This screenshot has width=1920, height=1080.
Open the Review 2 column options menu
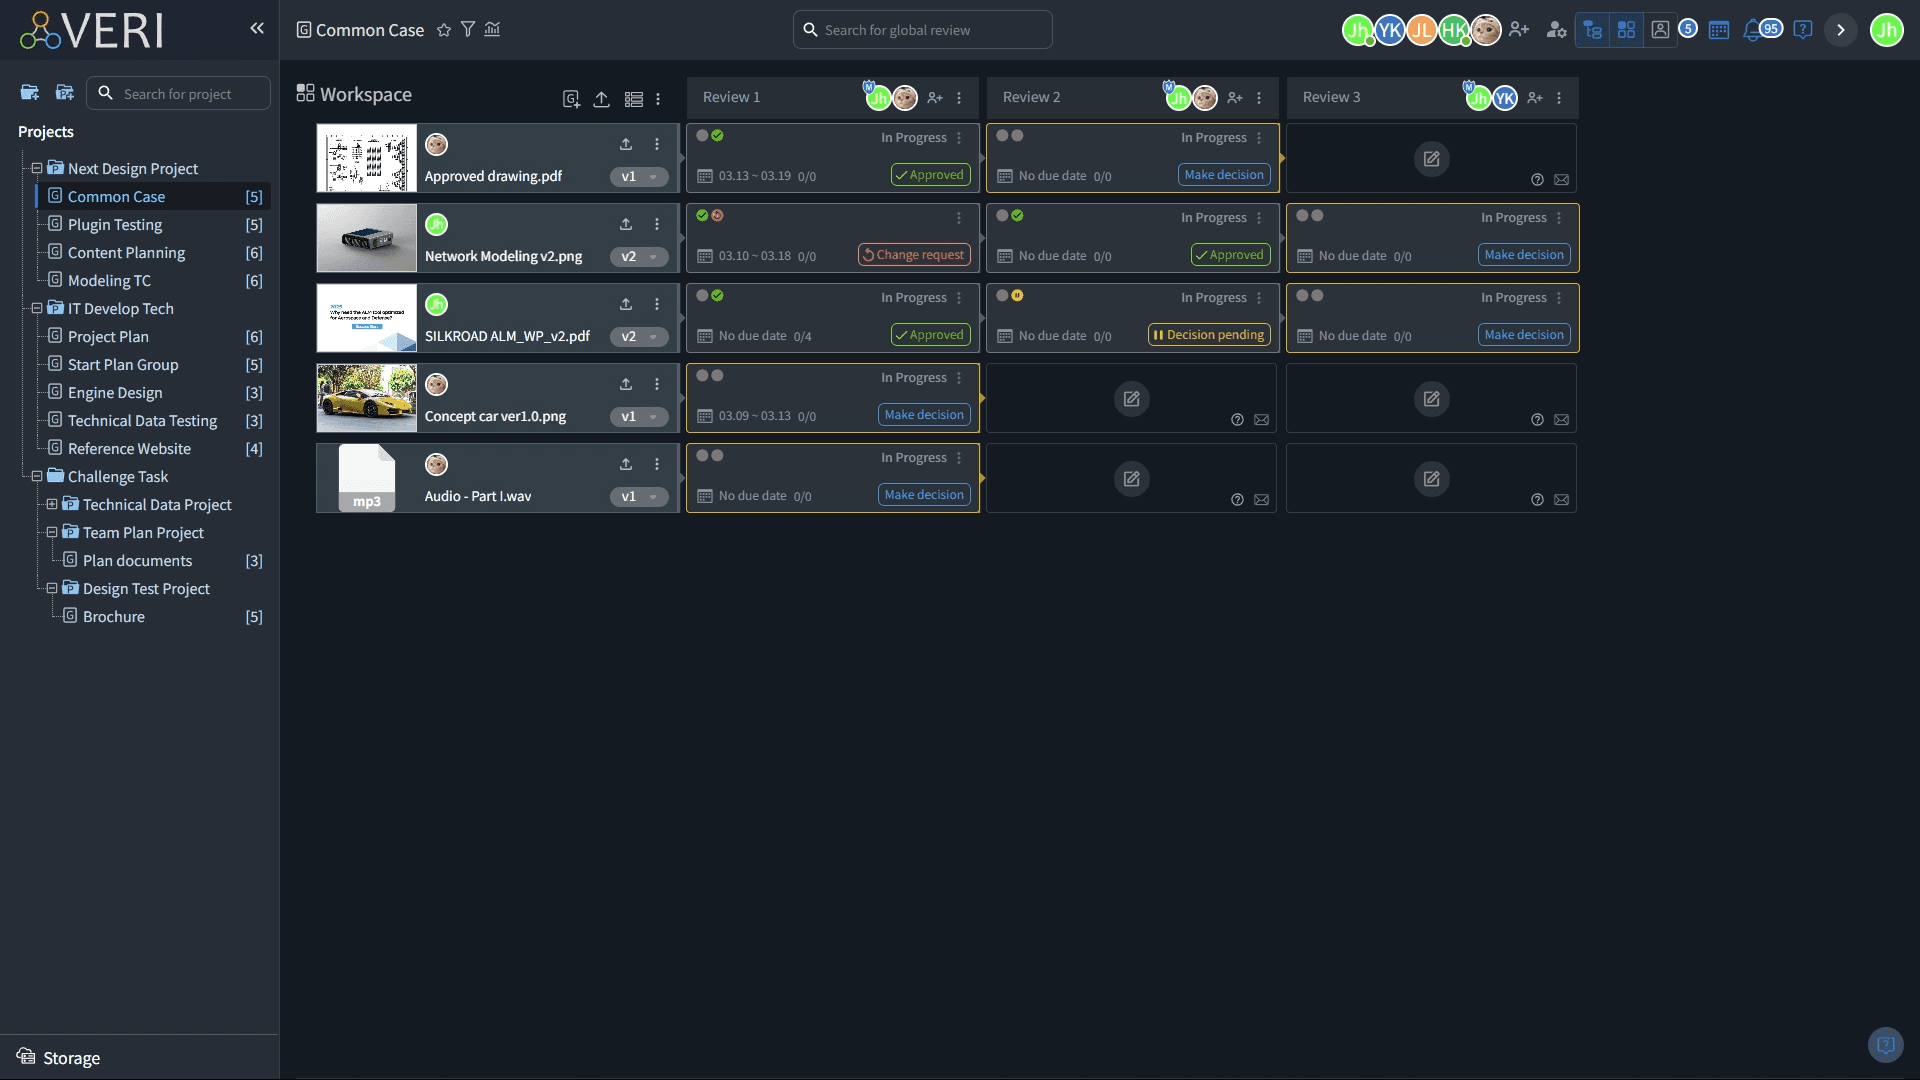[1259, 97]
